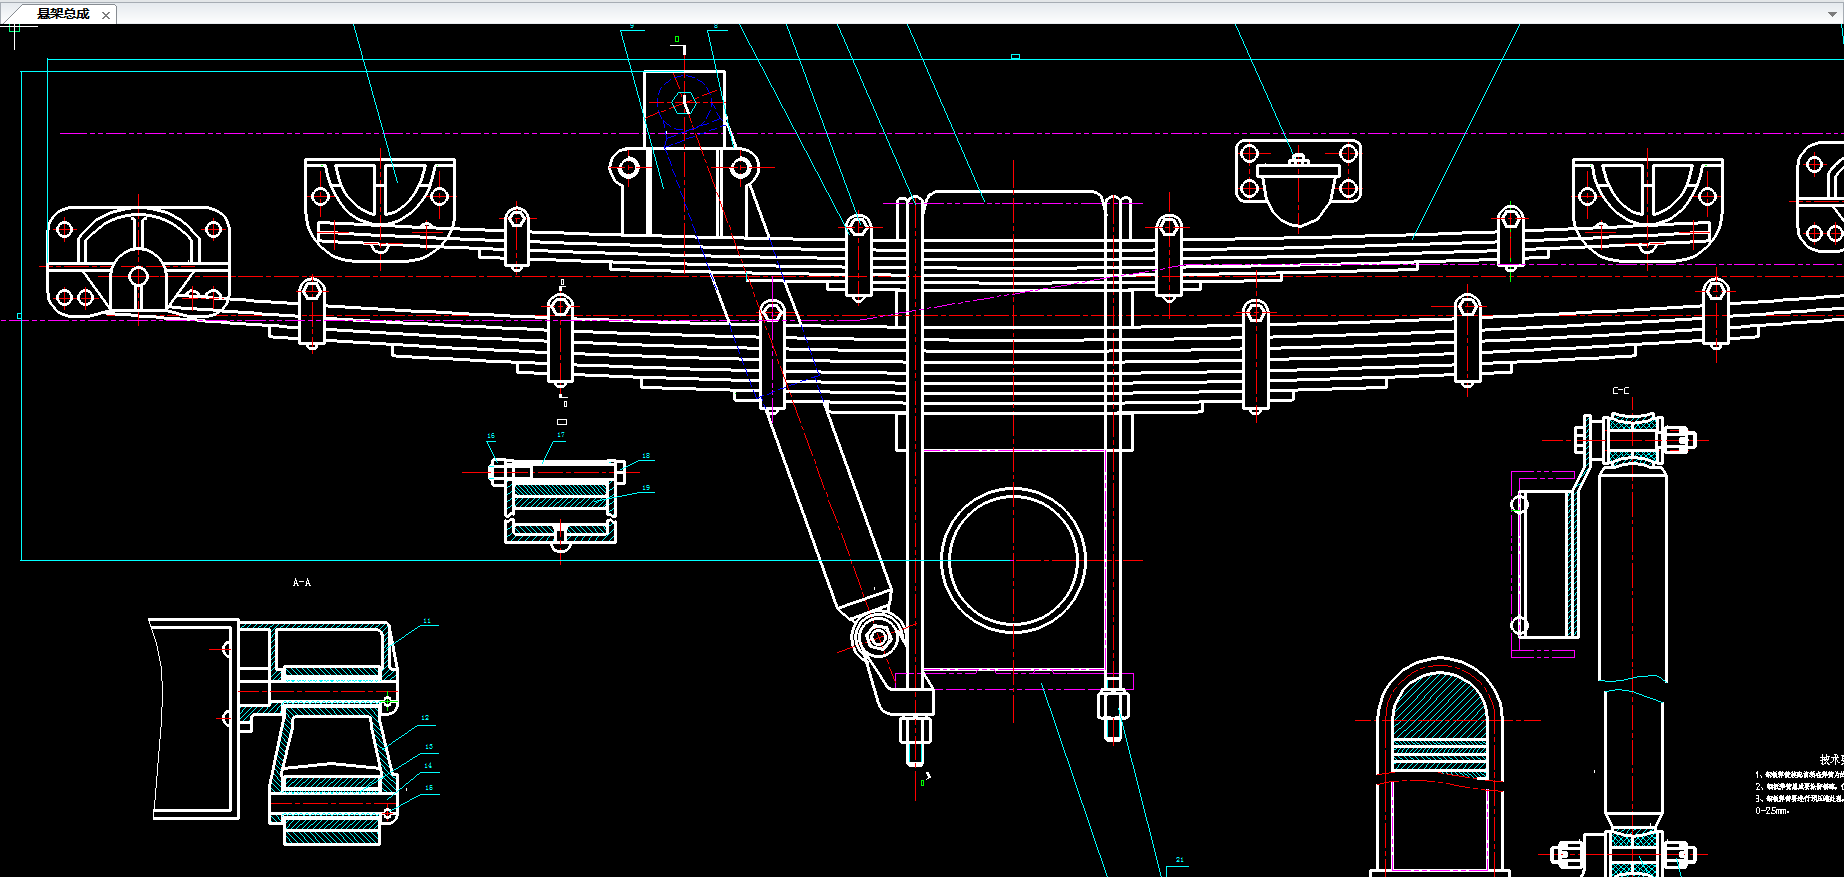Pick part balloon number 14
1844x877 pixels.
[x=428, y=766]
